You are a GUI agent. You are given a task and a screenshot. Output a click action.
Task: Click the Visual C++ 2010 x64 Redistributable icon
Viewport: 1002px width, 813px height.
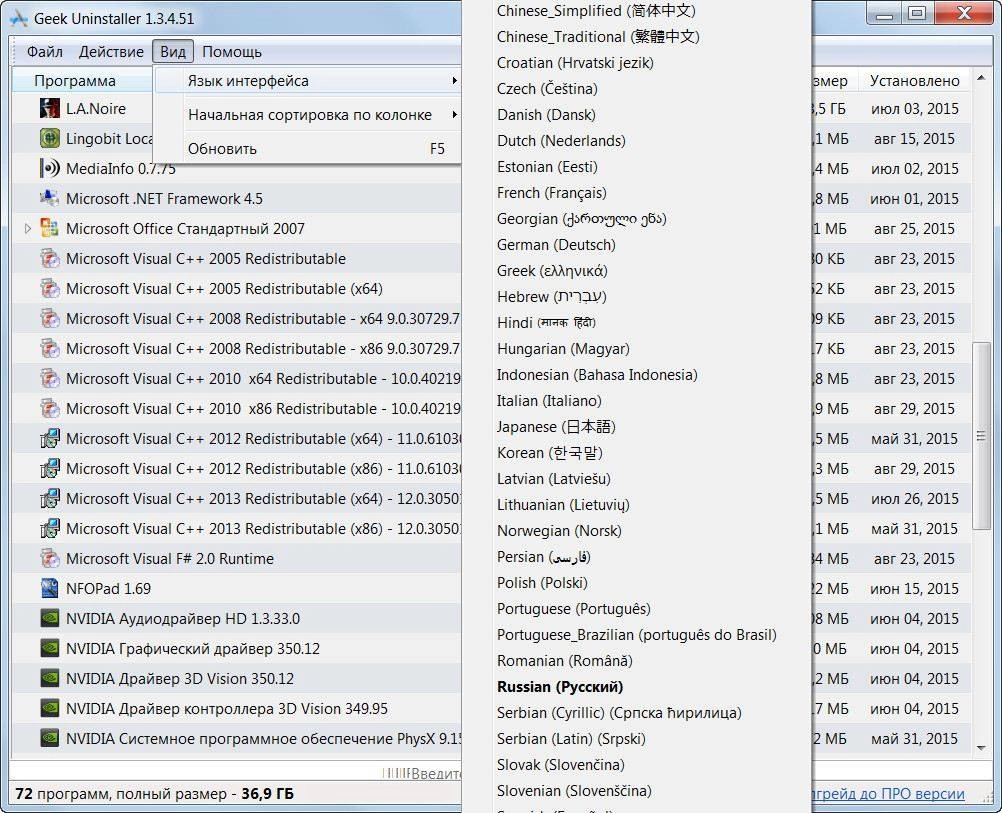point(50,379)
